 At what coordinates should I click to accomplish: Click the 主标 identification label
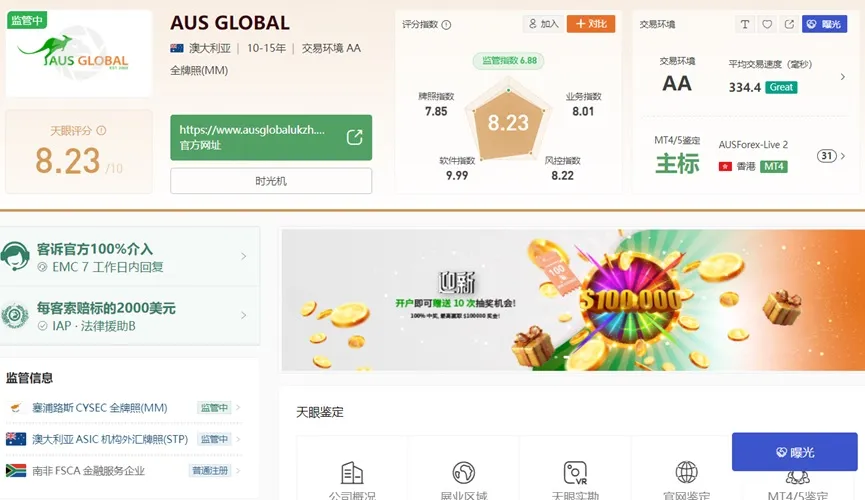(x=677, y=164)
